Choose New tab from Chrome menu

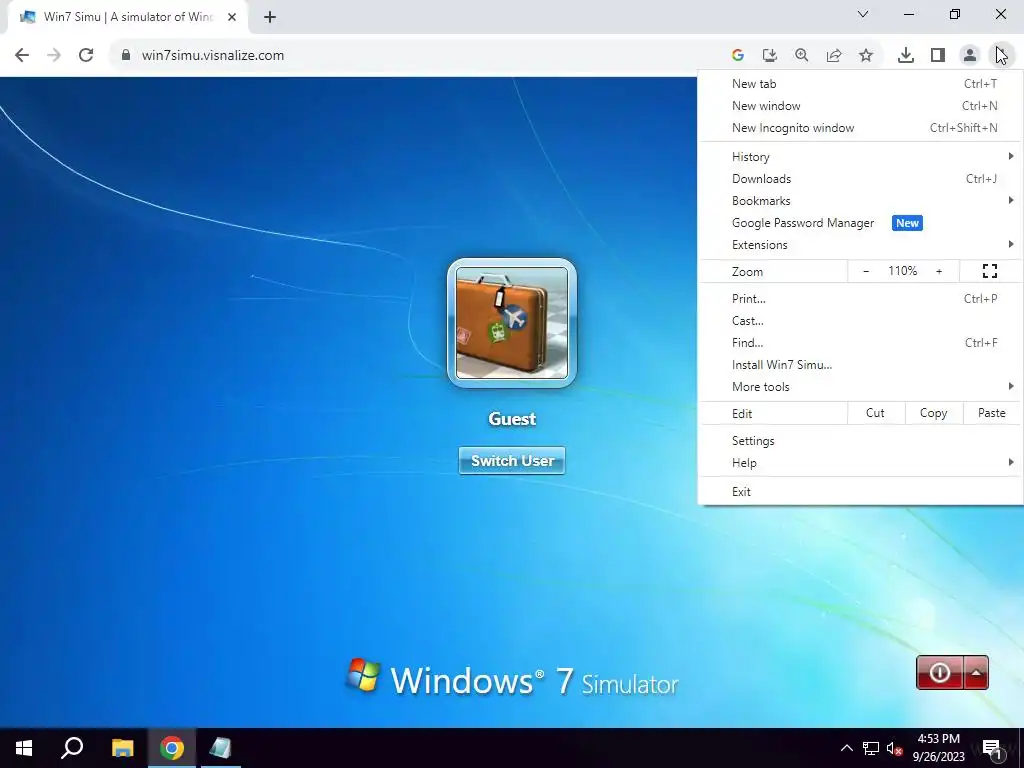click(861, 84)
